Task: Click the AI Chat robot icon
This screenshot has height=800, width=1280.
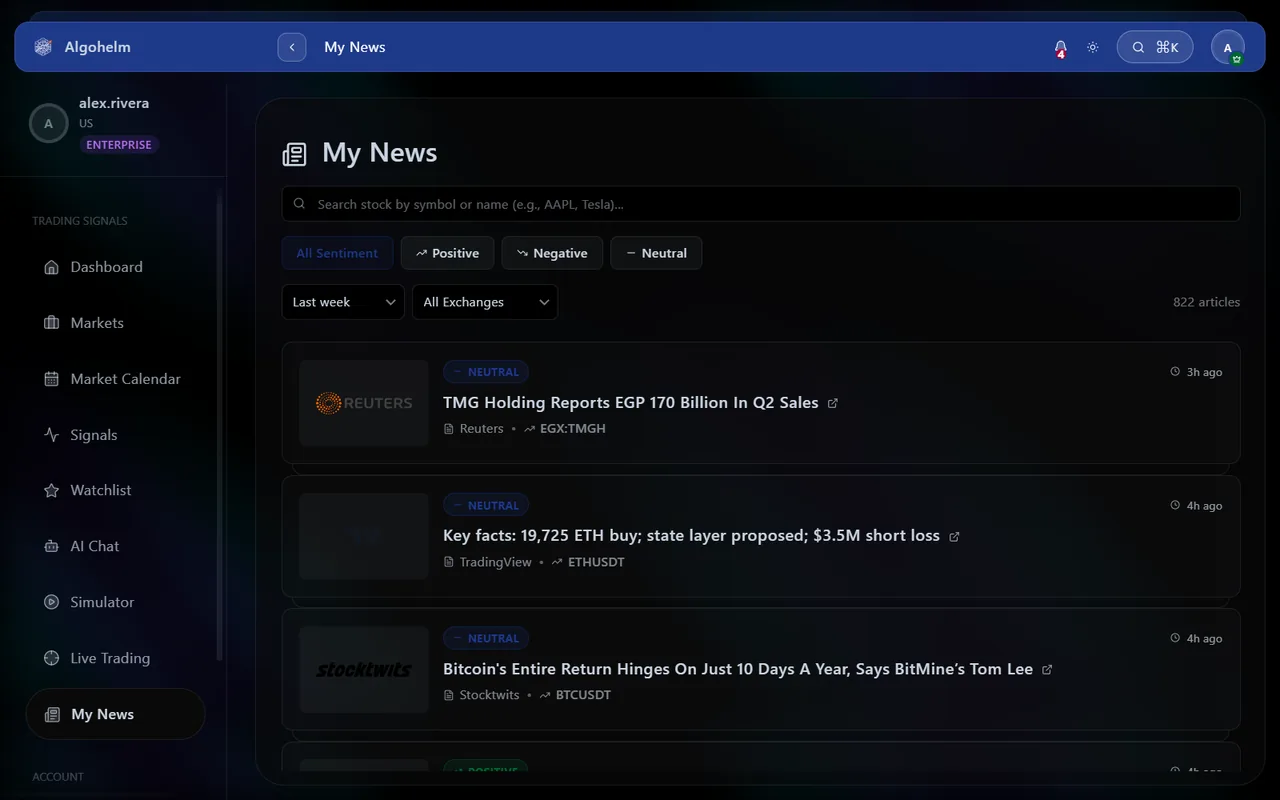Action: coord(52,546)
